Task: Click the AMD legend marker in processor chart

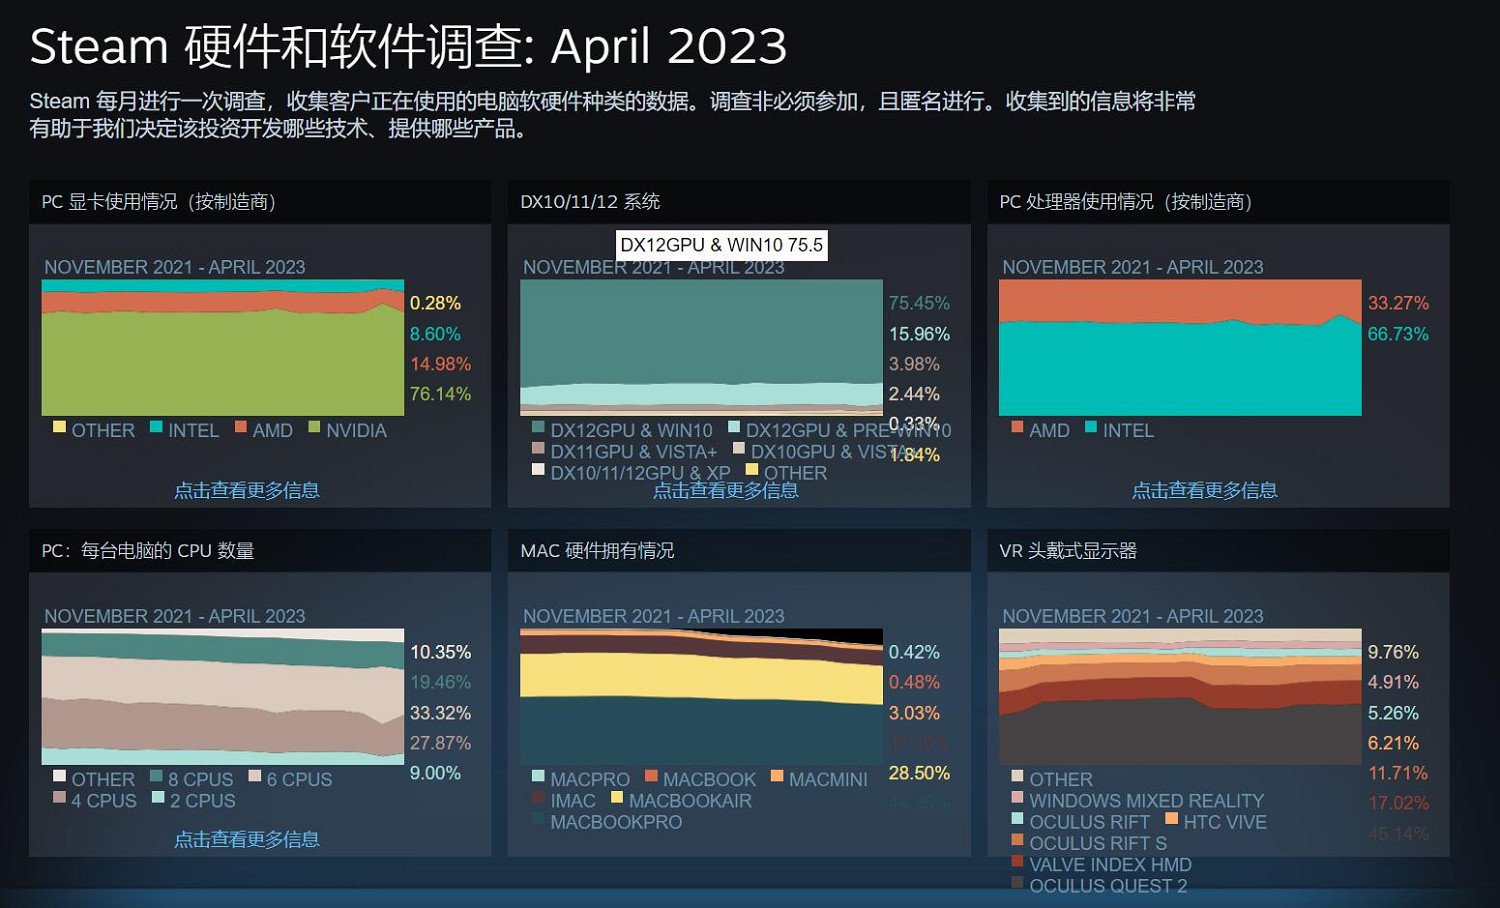Action: [1016, 428]
